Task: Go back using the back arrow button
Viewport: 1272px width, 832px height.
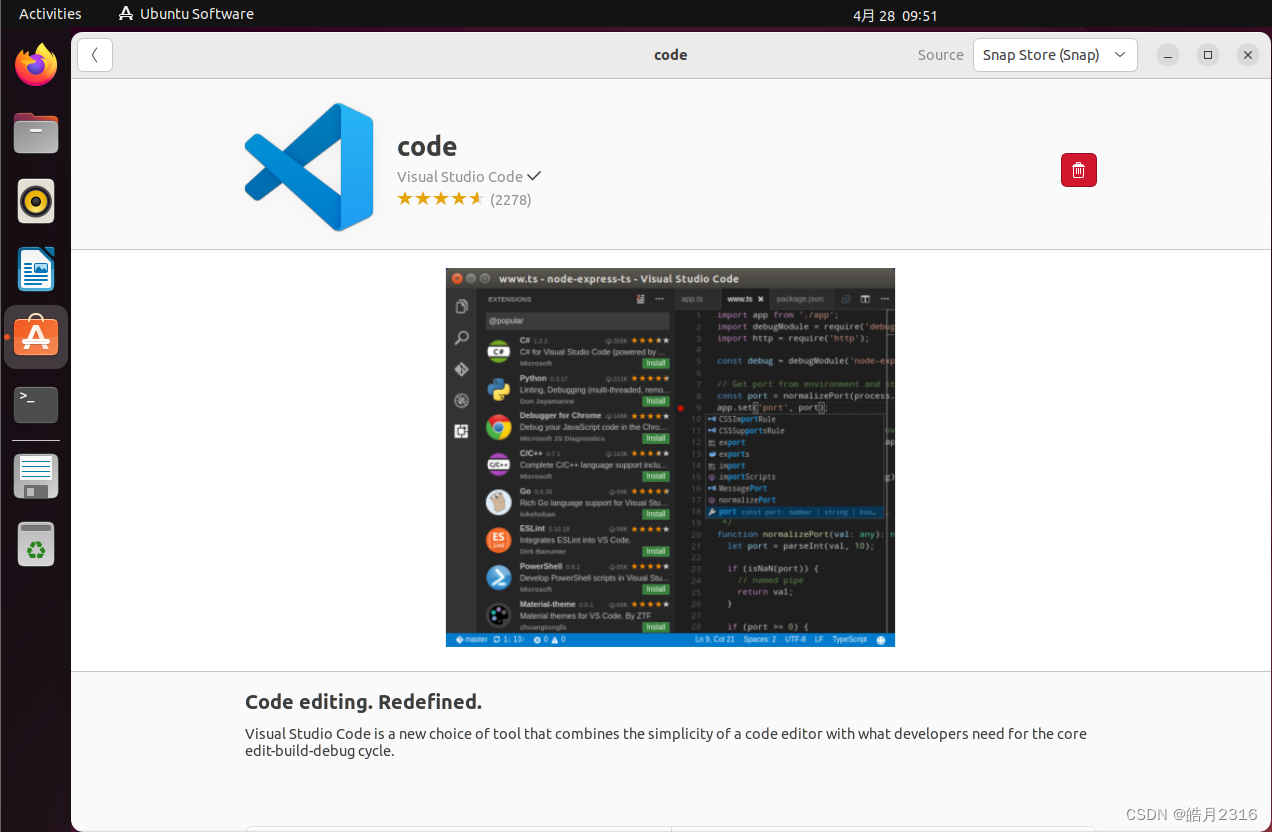Action: (x=94, y=54)
